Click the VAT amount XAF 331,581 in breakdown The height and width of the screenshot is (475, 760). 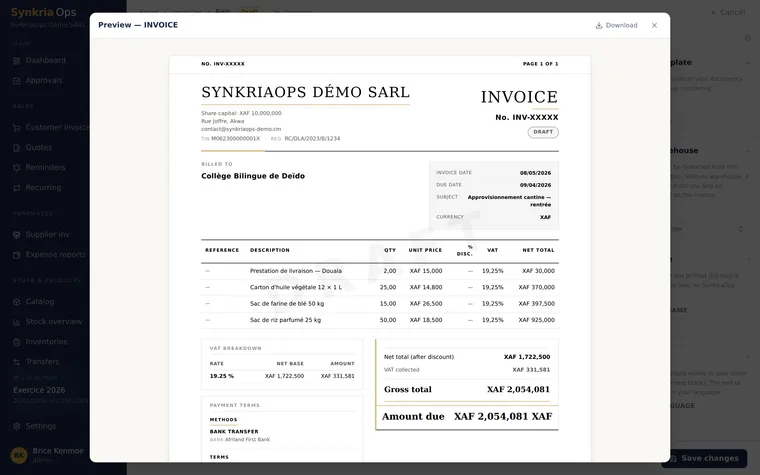pos(337,376)
